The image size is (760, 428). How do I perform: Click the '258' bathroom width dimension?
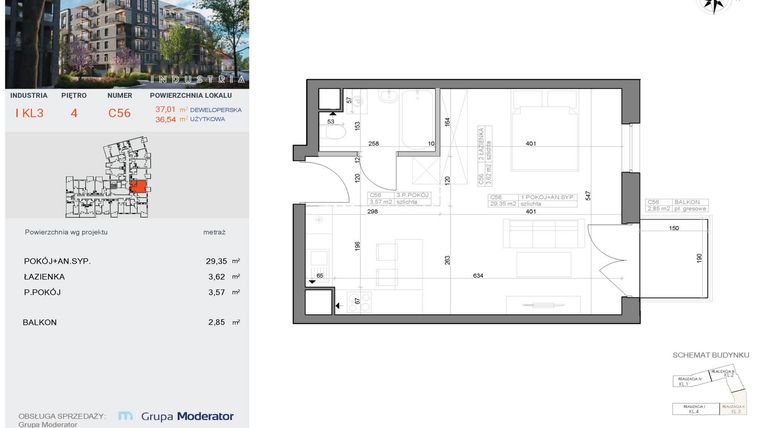[374, 143]
